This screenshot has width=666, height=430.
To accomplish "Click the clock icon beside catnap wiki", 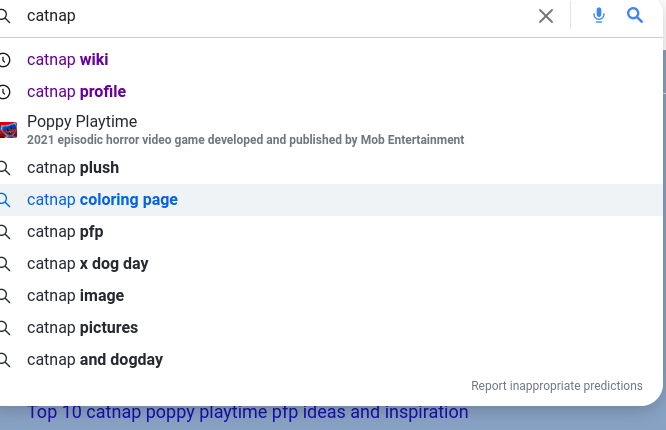I will 5,60.
